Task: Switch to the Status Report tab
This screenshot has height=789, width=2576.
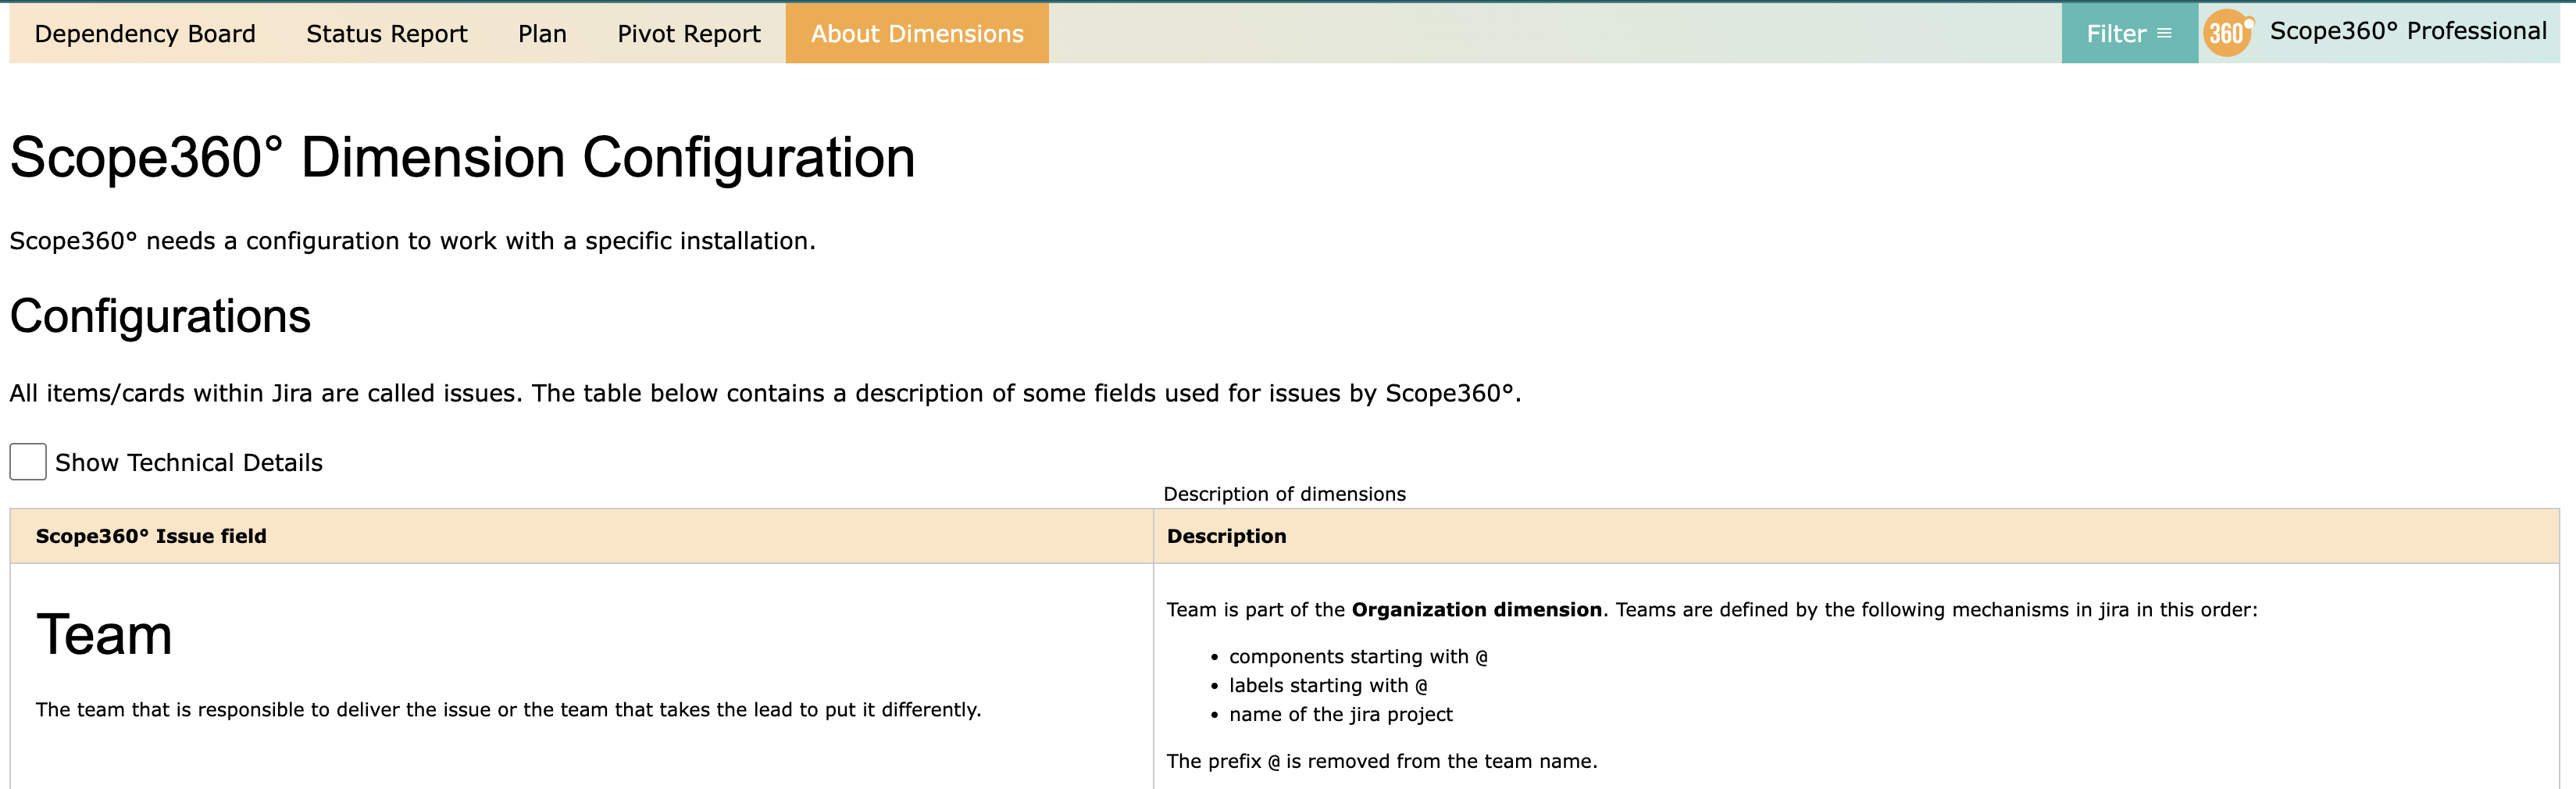Action: pos(386,33)
